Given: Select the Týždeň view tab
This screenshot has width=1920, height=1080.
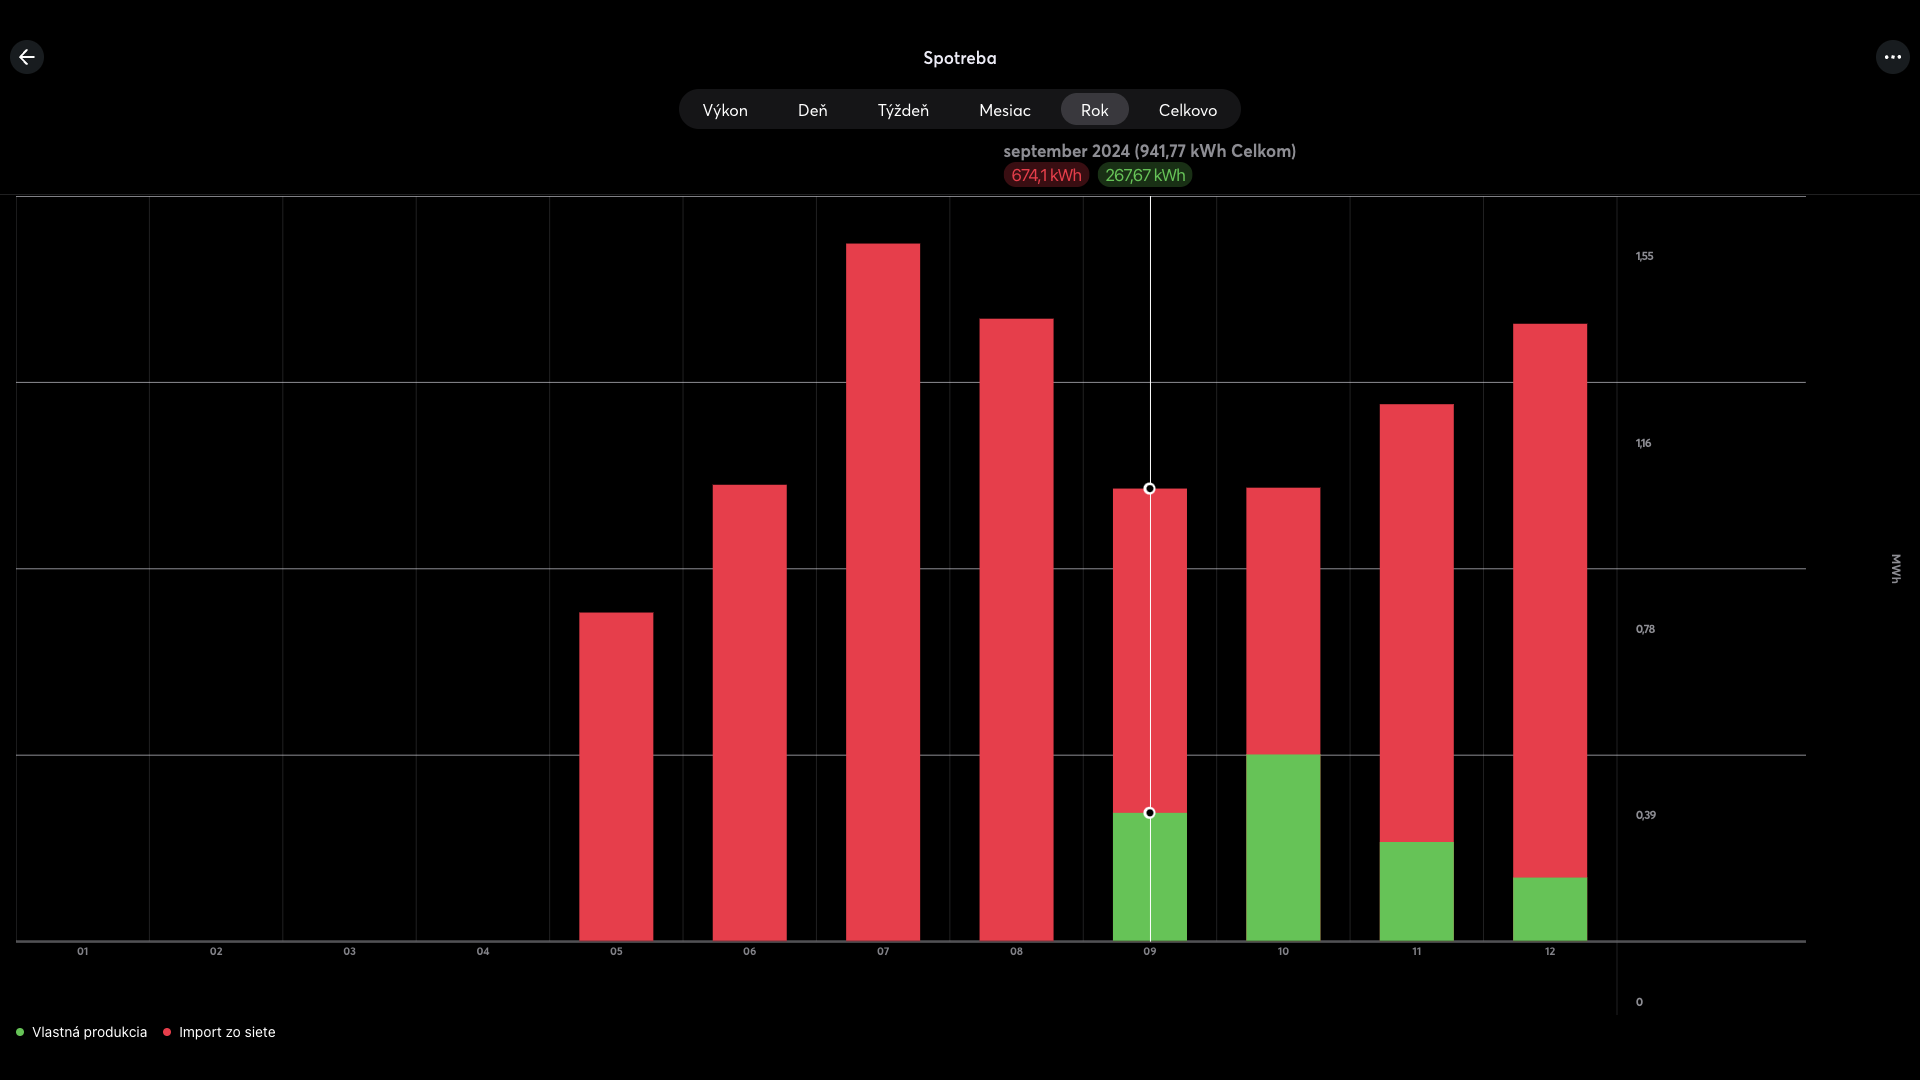Looking at the screenshot, I should [903, 110].
